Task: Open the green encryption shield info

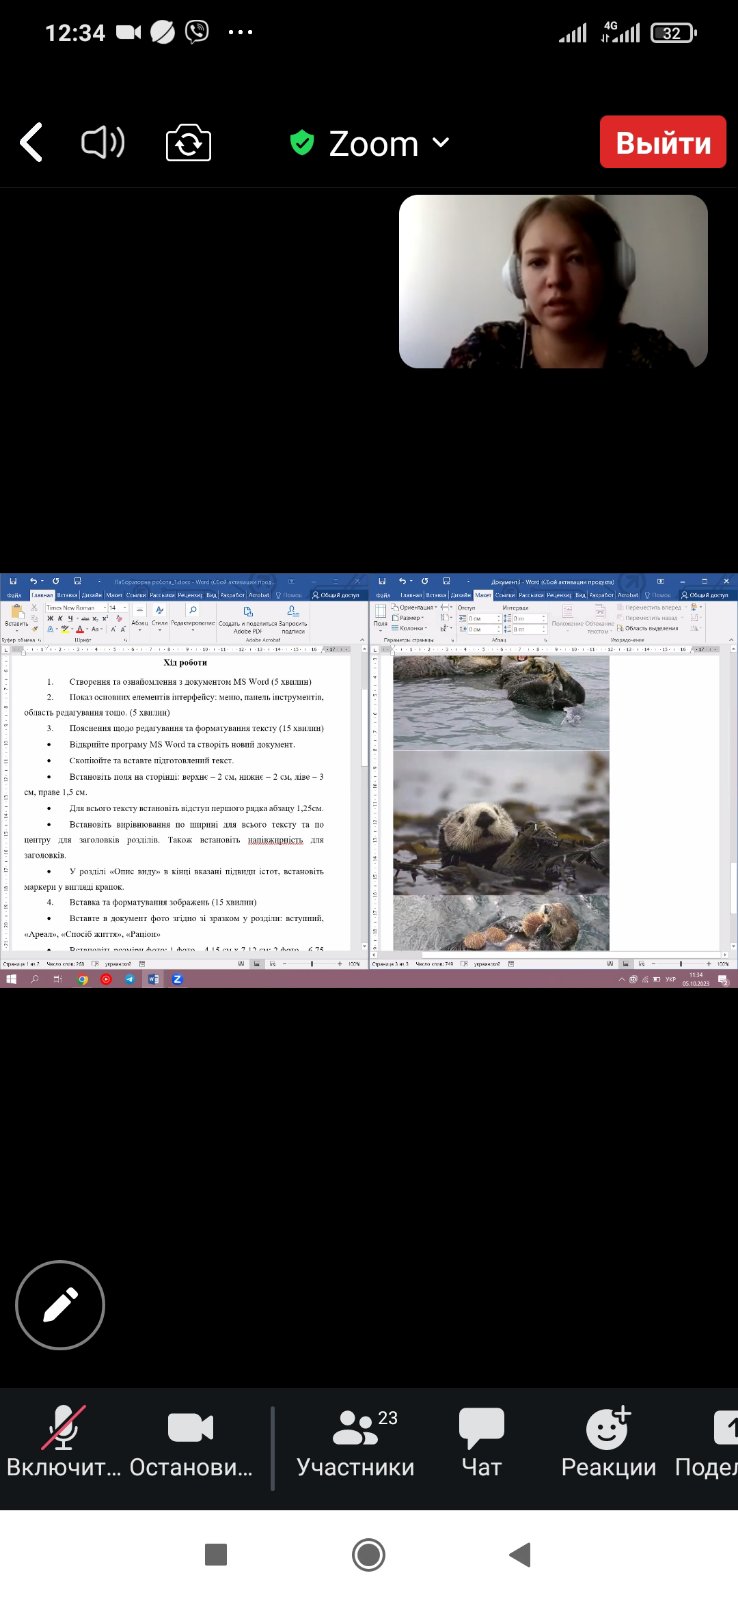Action: coord(301,143)
